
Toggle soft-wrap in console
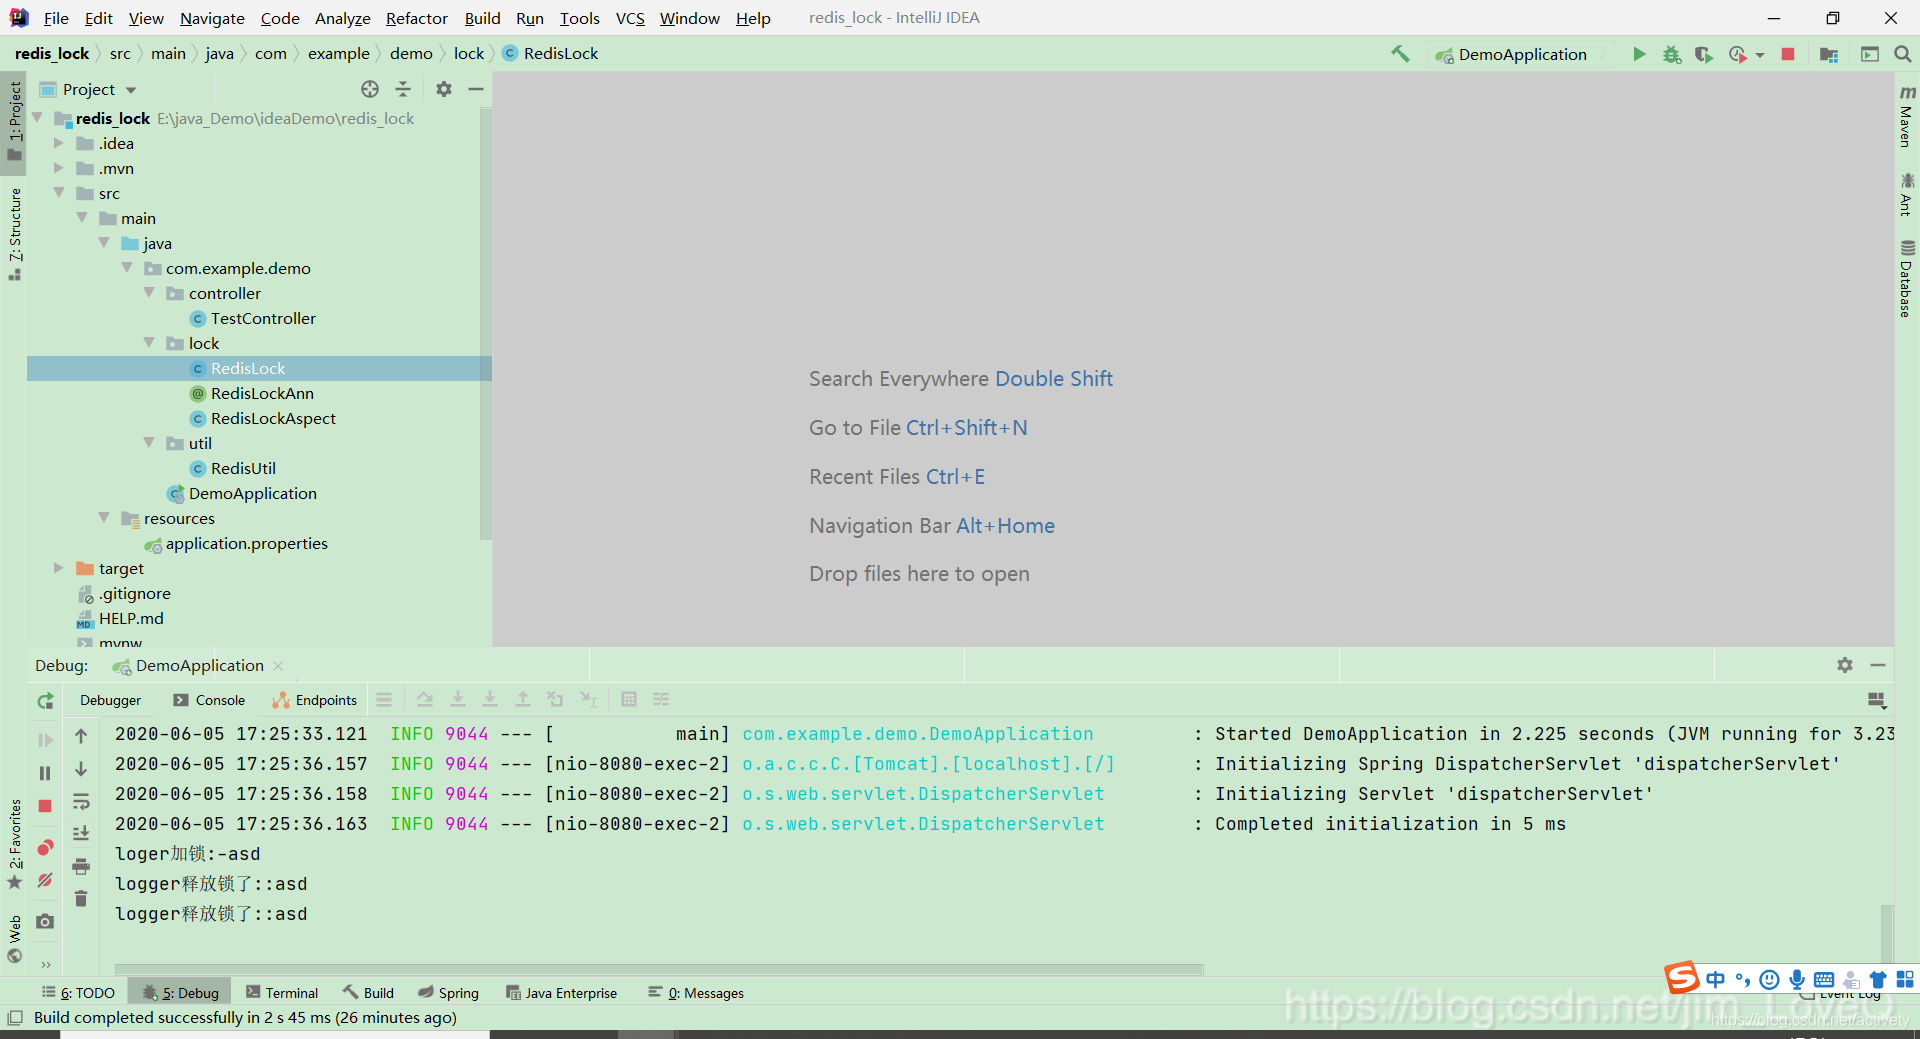point(81,801)
